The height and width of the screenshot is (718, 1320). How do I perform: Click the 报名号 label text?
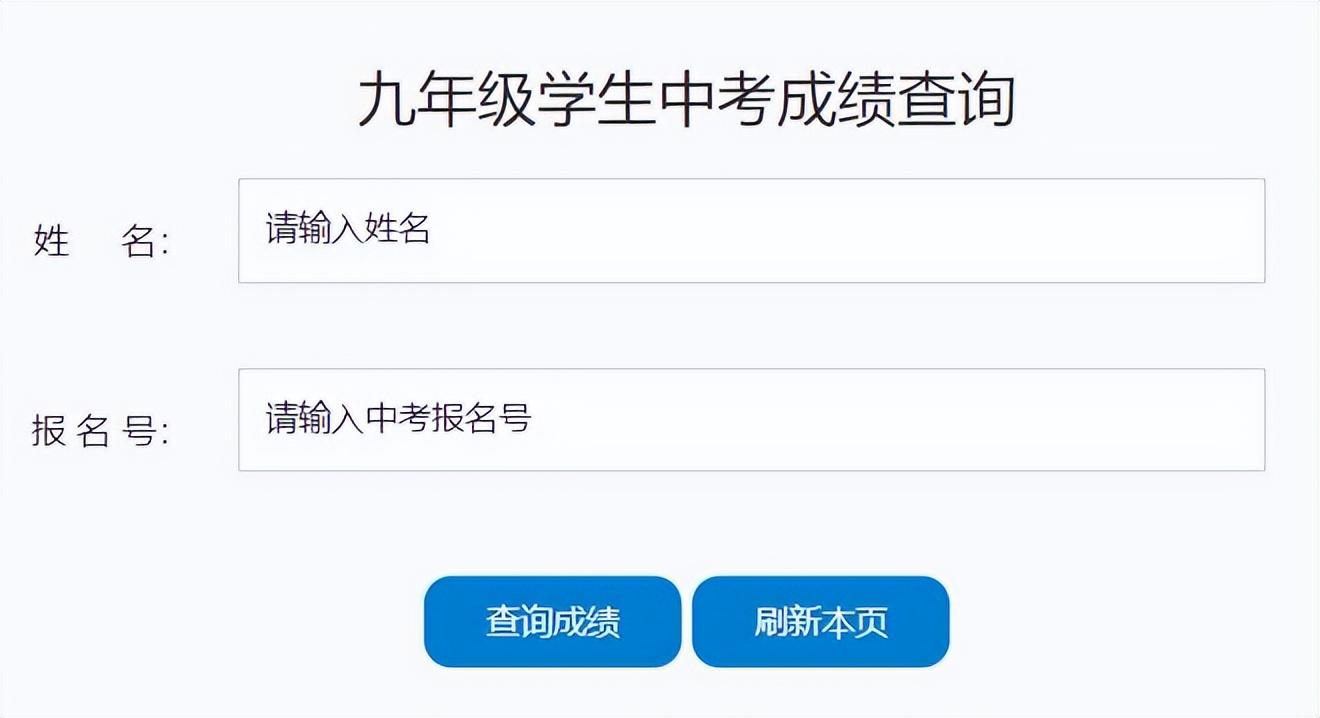(101, 431)
